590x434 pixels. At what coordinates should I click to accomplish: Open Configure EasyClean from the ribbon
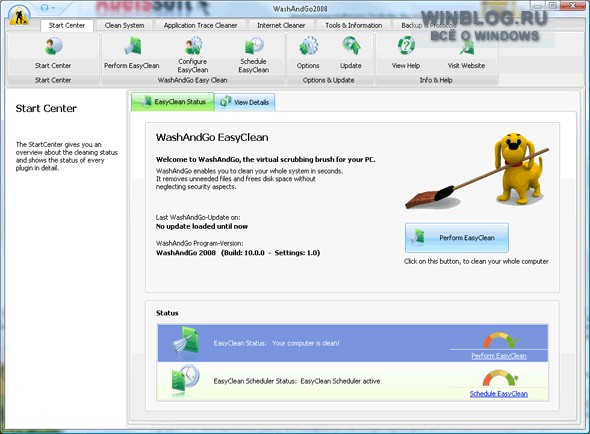[193, 46]
